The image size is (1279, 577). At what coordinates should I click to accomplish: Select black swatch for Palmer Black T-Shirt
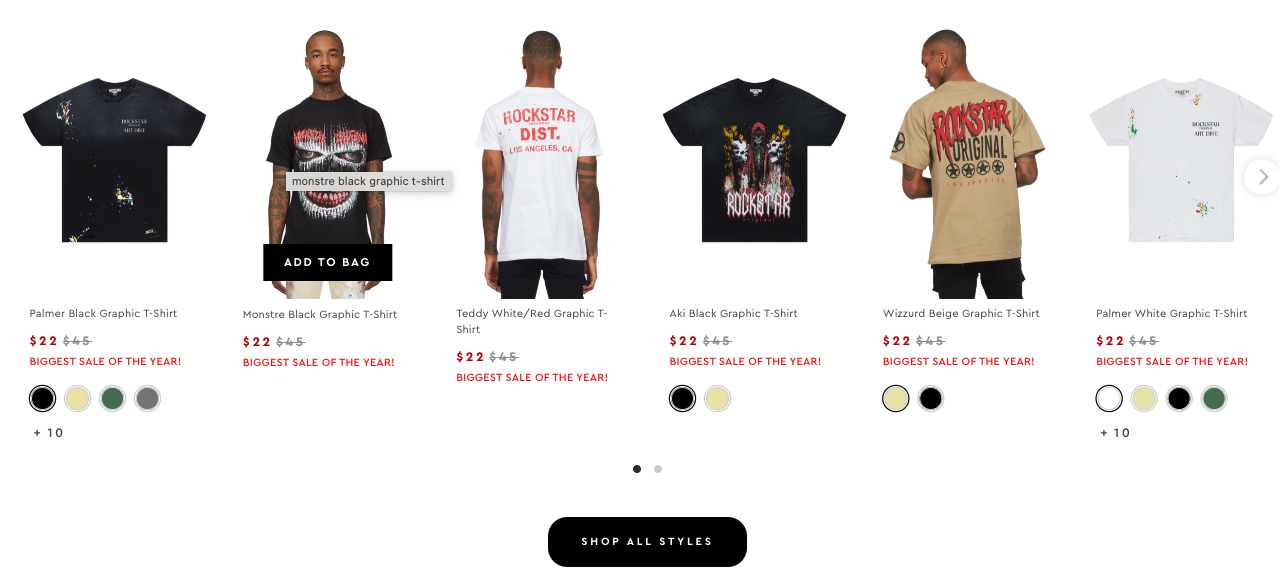42,399
